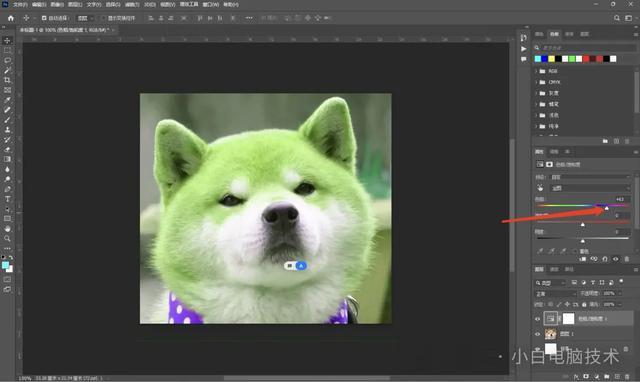Create new swatch group folder icon
The width and height of the screenshot is (640, 382).
tap(605, 141)
